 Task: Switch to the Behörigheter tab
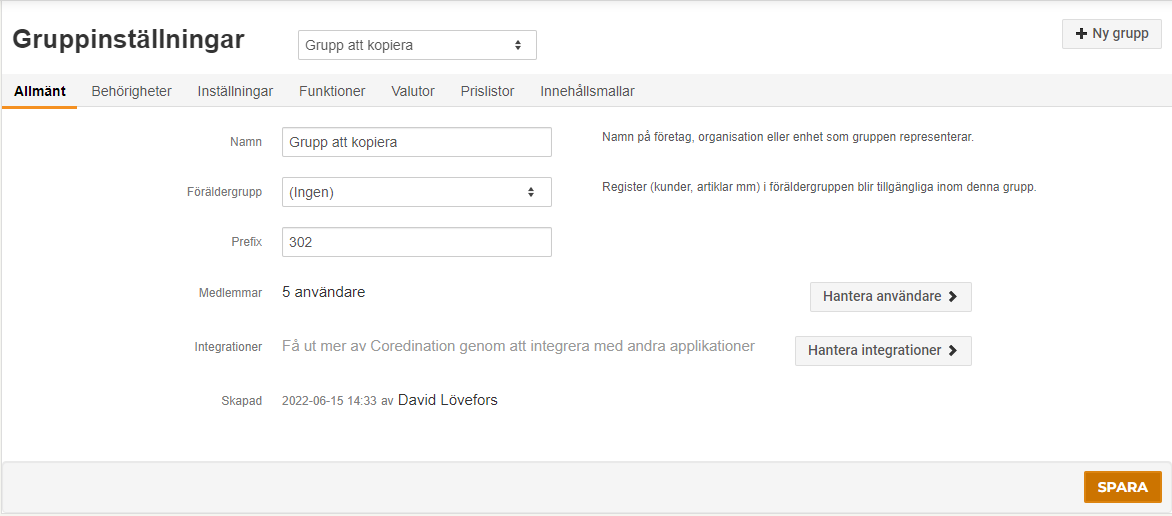coord(132,92)
